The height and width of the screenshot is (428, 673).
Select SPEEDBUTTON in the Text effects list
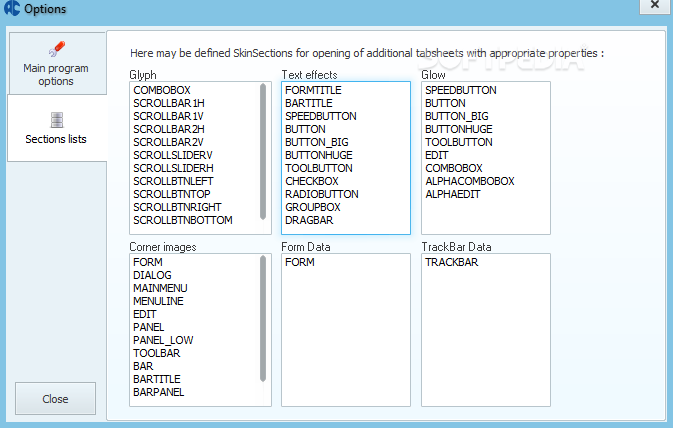(321, 116)
